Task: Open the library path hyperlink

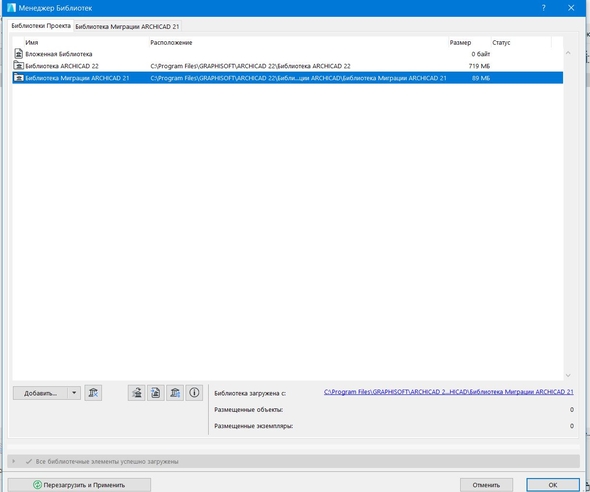Action: pyautogui.click(x=449, y=392)
